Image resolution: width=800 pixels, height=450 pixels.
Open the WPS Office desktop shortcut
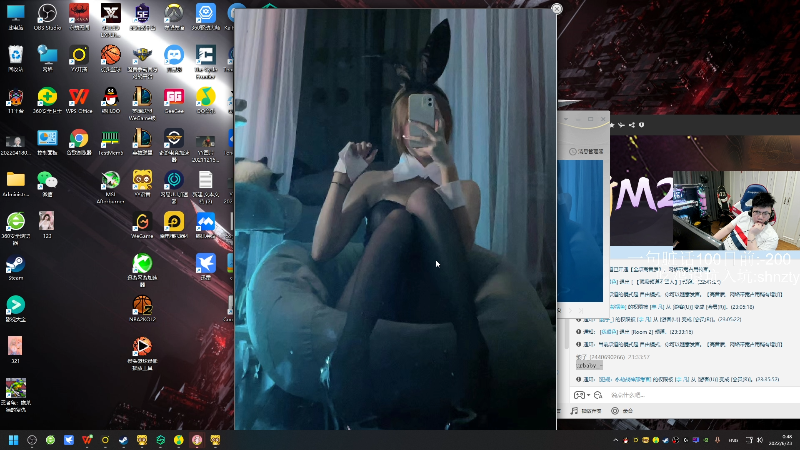click(79, 100)
